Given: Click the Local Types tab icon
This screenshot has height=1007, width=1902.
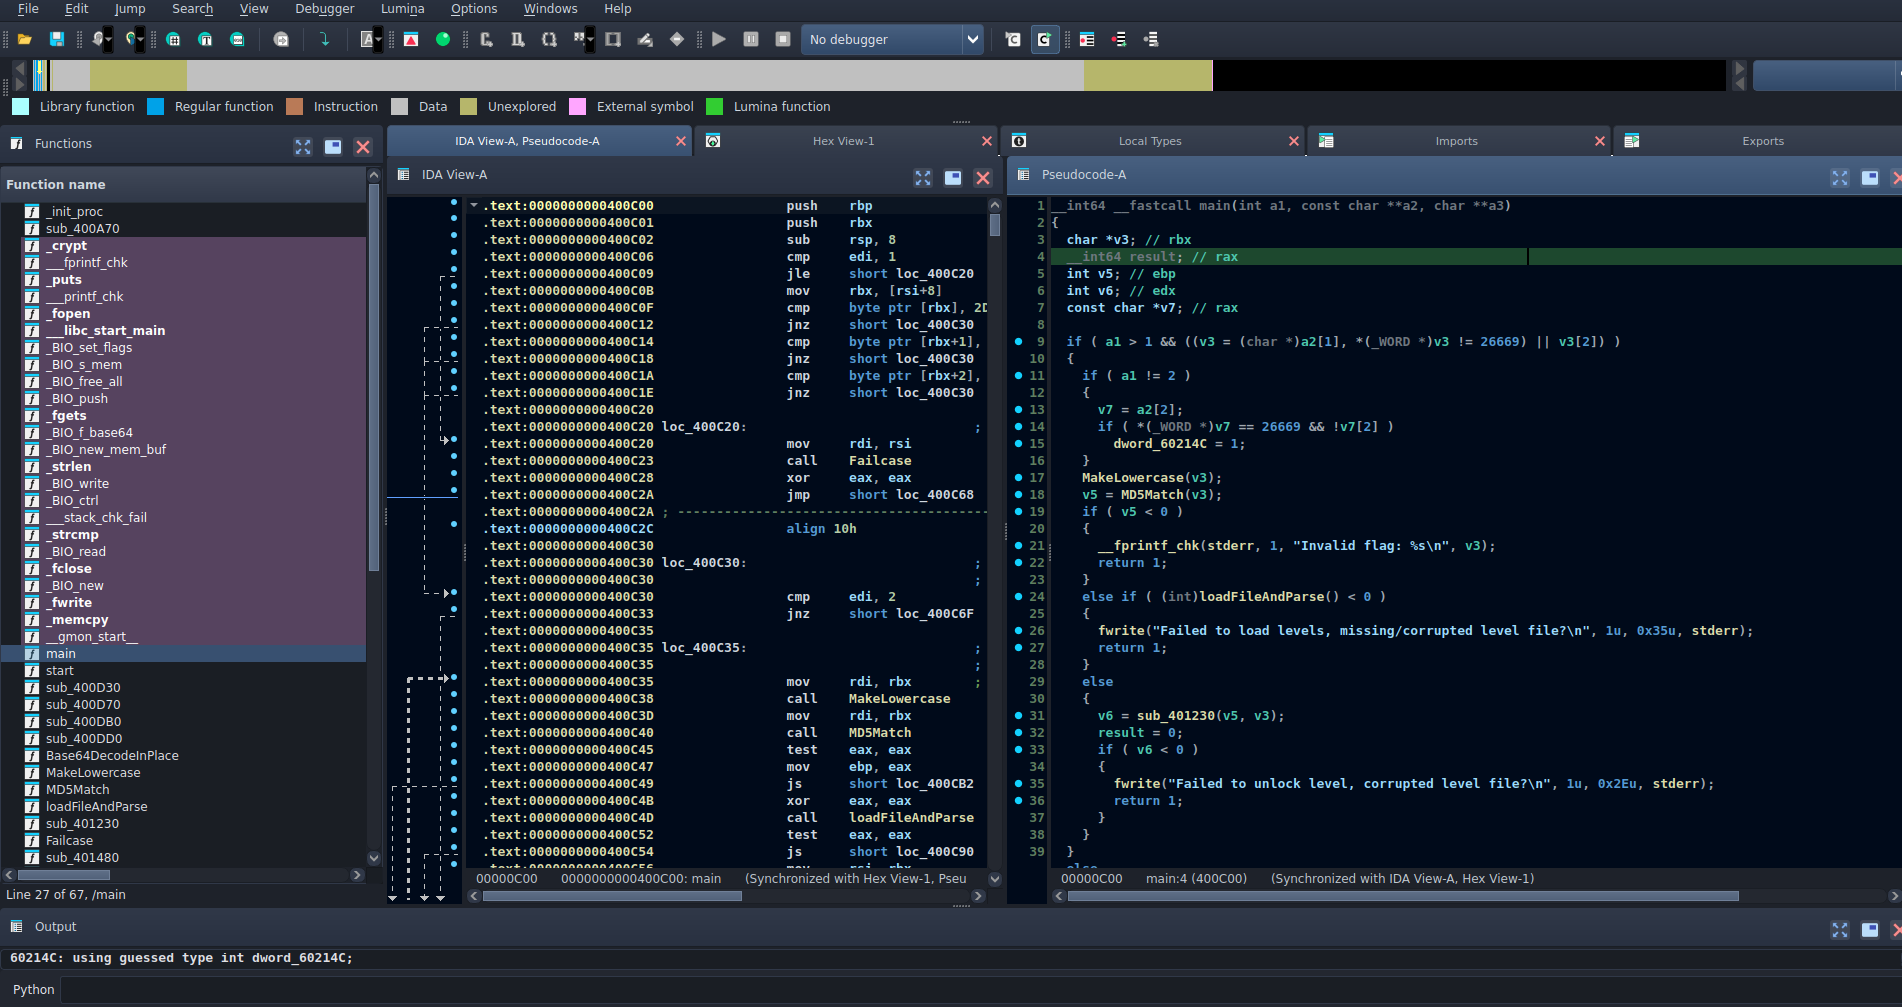Looking at the screenshot, I should pos(1019,141).
